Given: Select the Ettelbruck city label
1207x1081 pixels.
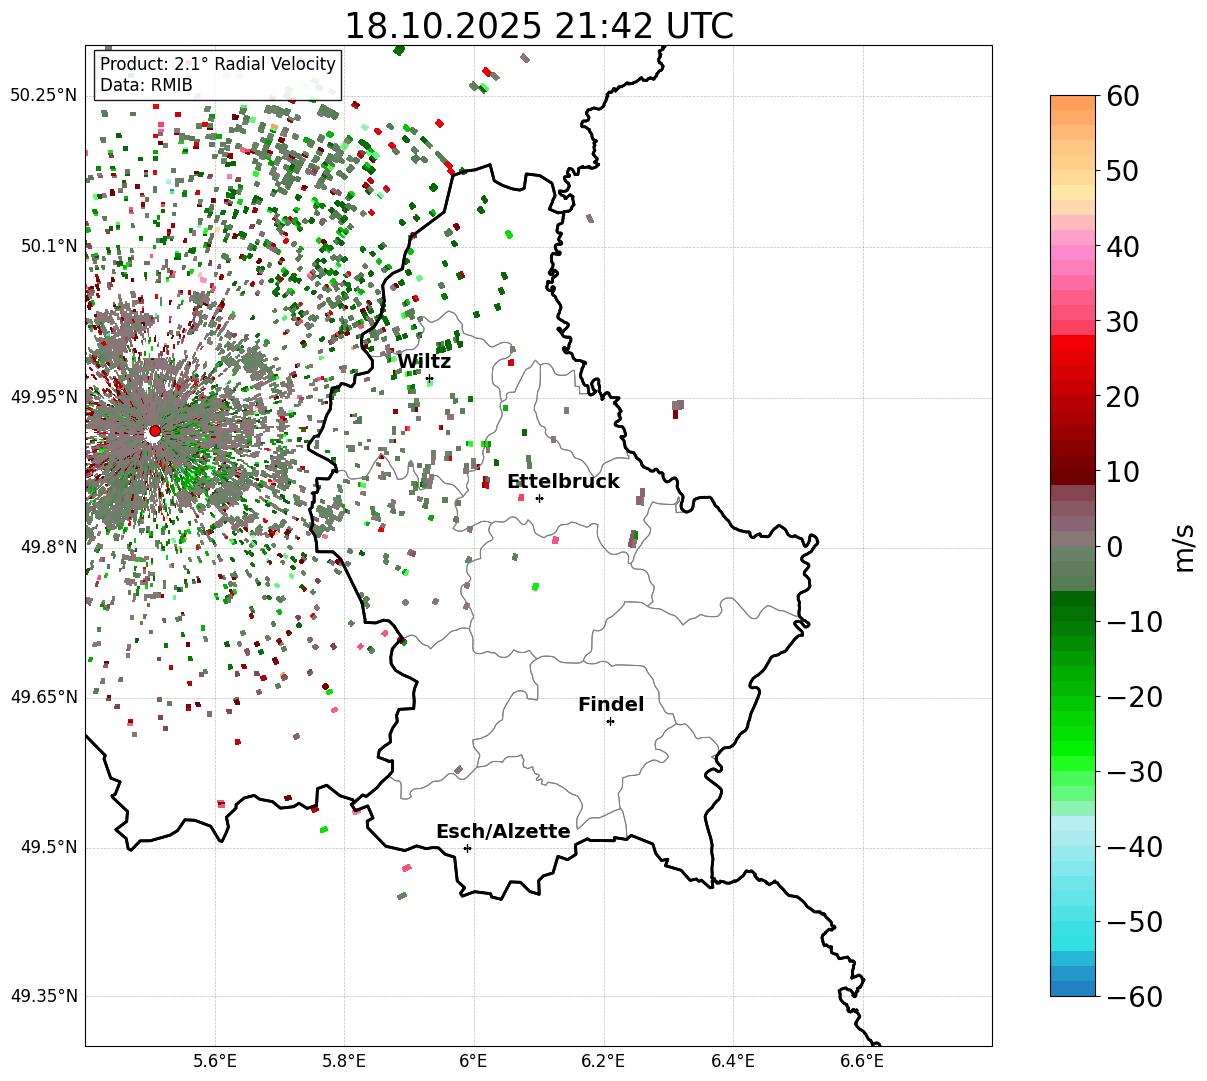Looking at the screenshot, I should 563,481.
